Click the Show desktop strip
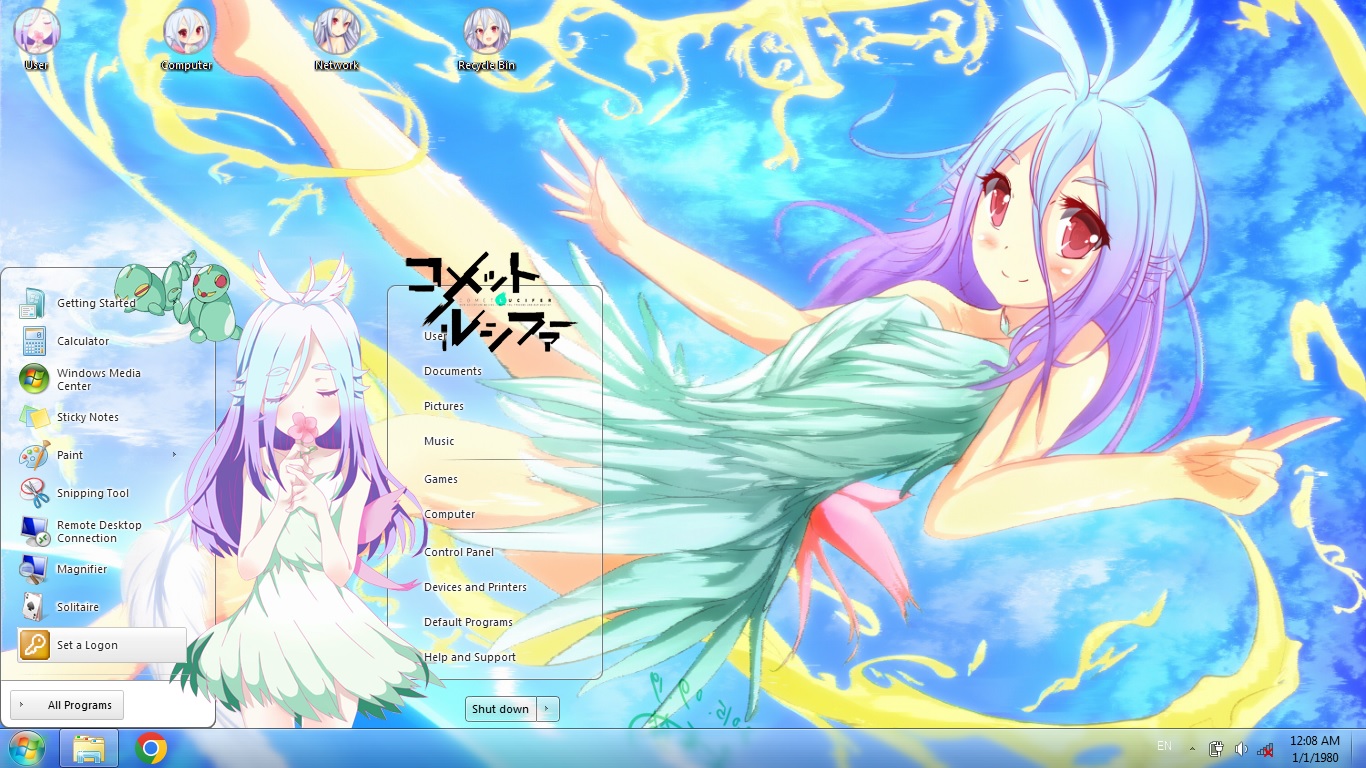The image size is (1366, 768). click(1359, 748)
